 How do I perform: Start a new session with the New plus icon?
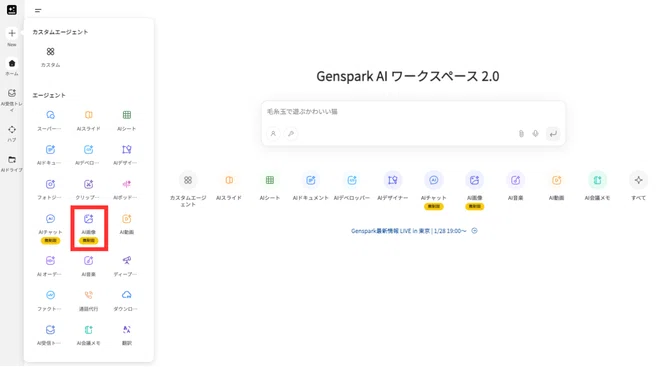point(12,33)
